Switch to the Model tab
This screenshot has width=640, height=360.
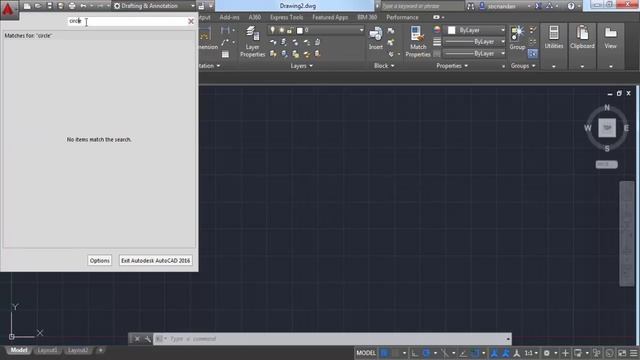[x=19, y=350]
